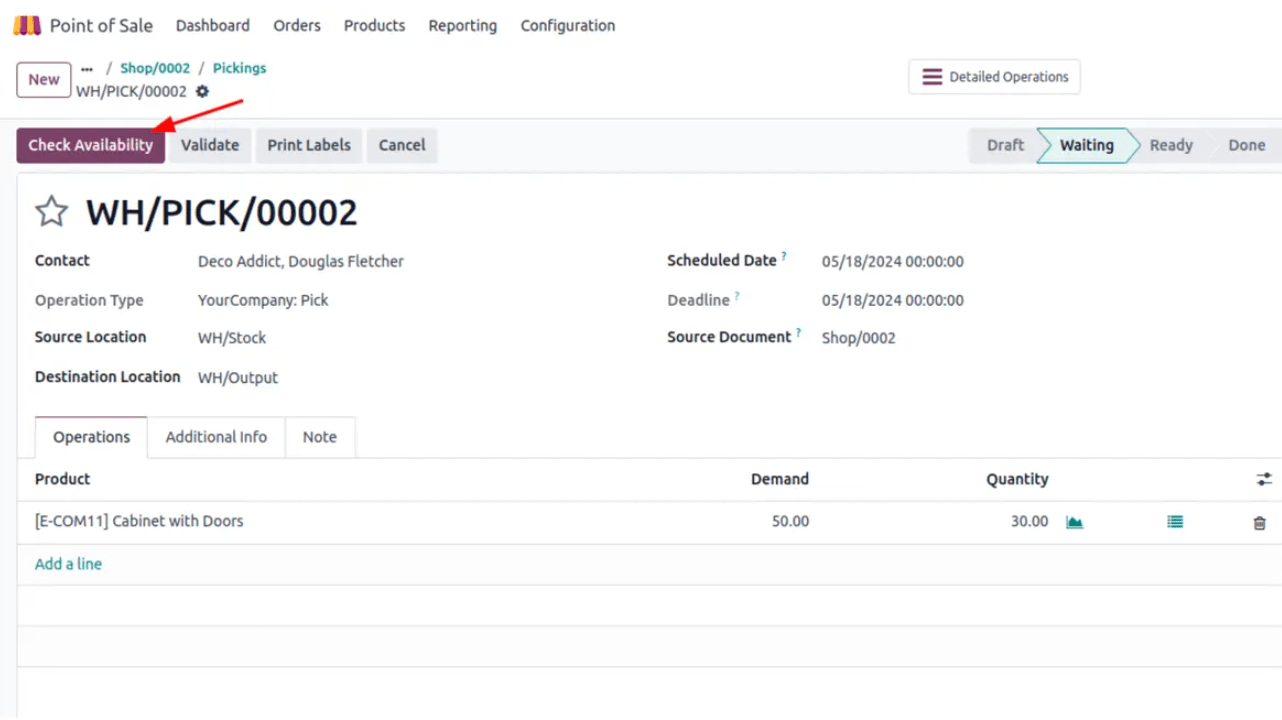
Task: Show the Scheduled Date help tooltip question mark
Action: 784,257
